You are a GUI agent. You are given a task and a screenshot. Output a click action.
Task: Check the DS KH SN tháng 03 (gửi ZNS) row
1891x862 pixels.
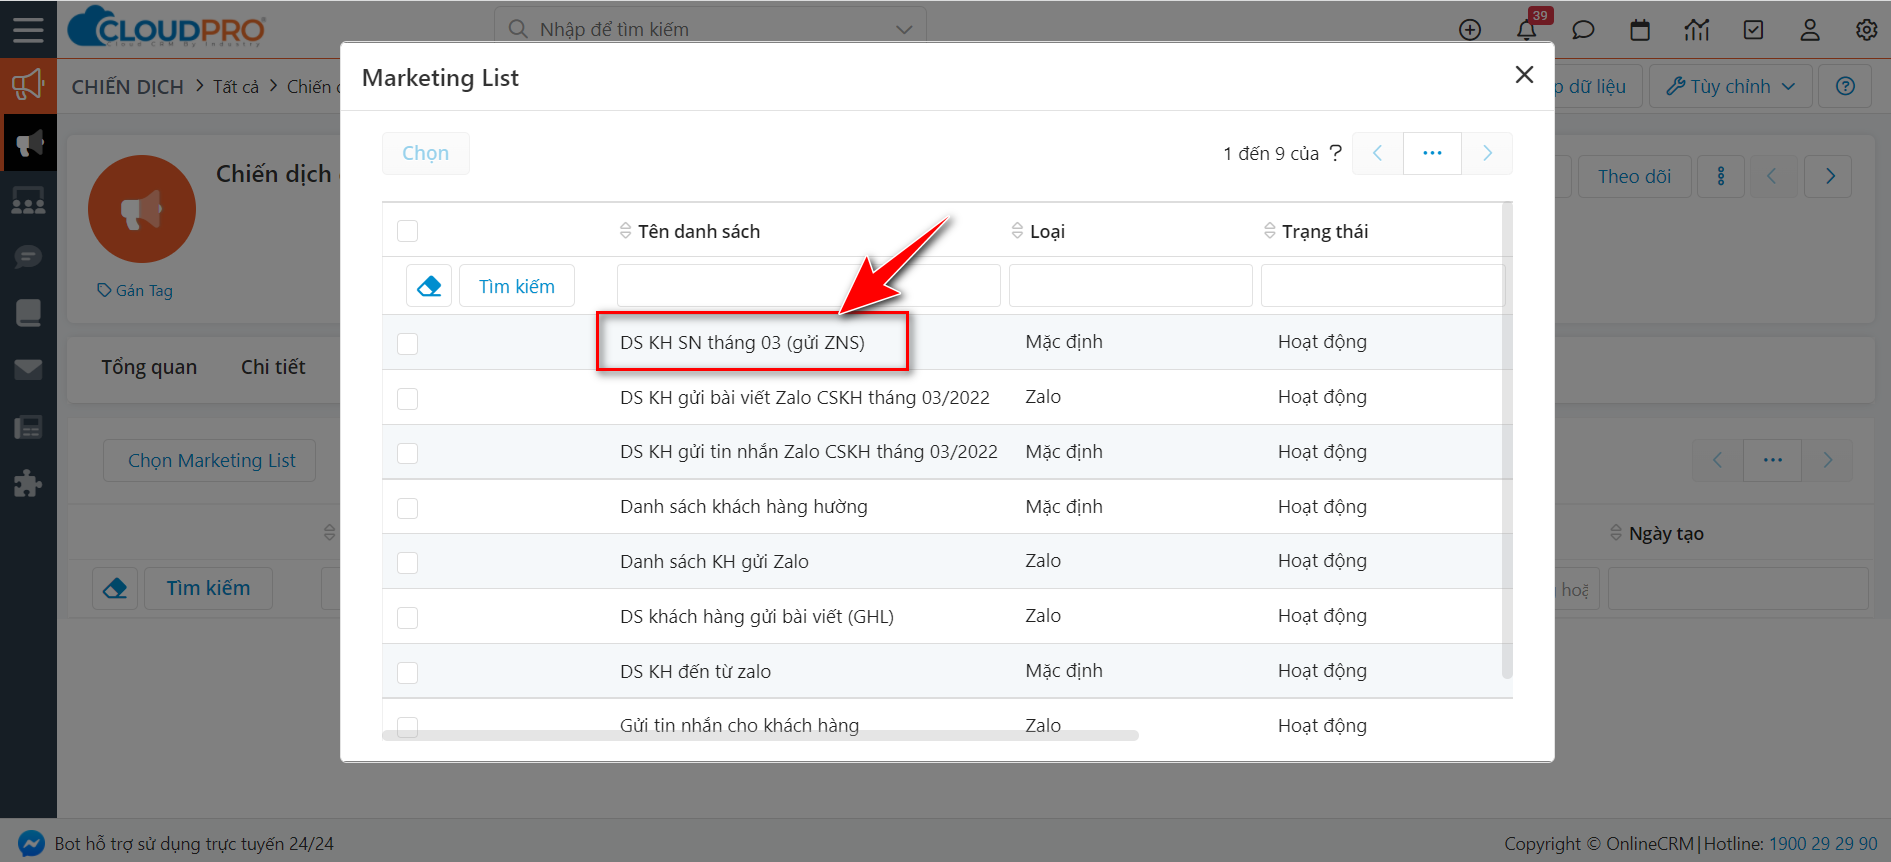click(407, 343)
